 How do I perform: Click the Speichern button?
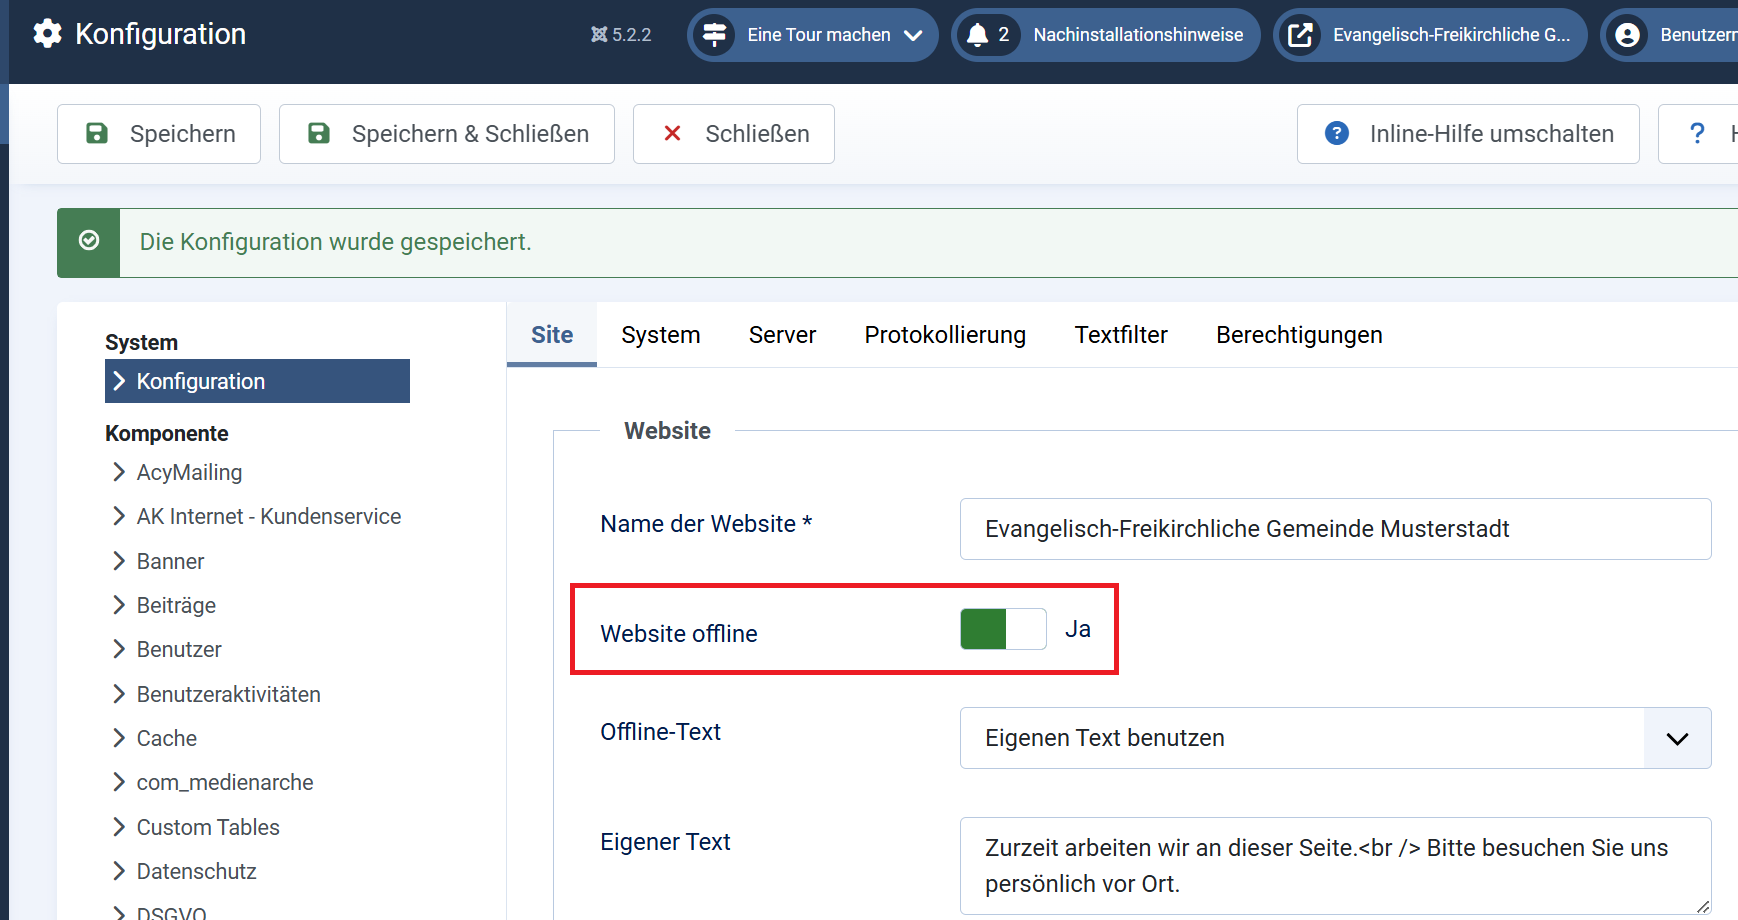[159, 134]
